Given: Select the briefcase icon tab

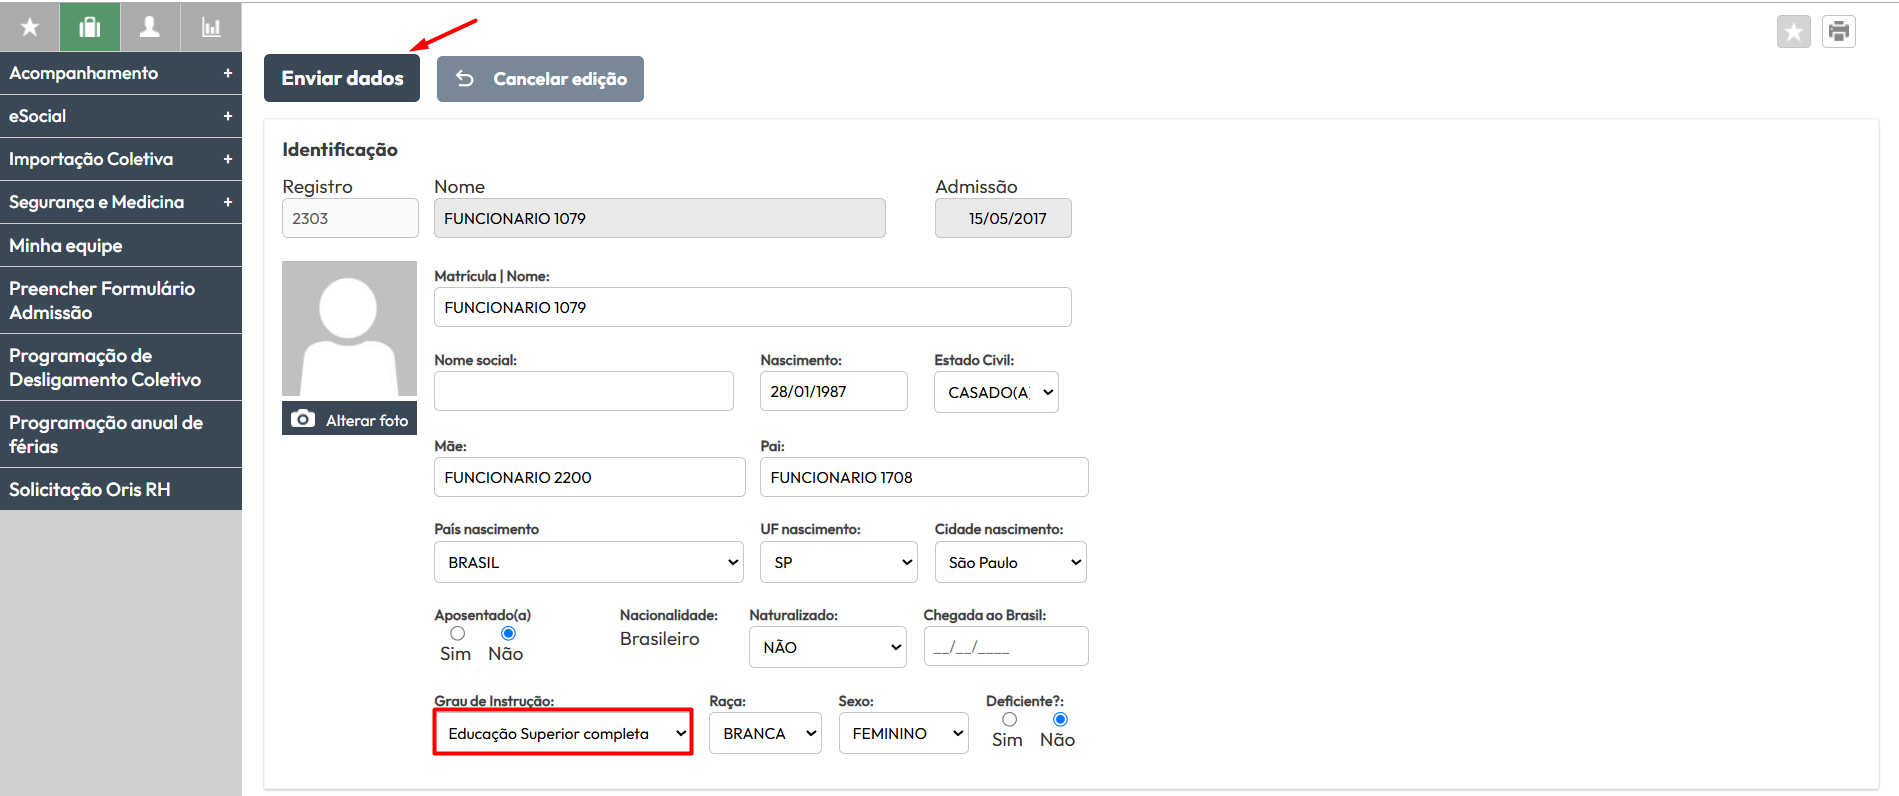Looking at the screenshot, I should pos(90,27).
